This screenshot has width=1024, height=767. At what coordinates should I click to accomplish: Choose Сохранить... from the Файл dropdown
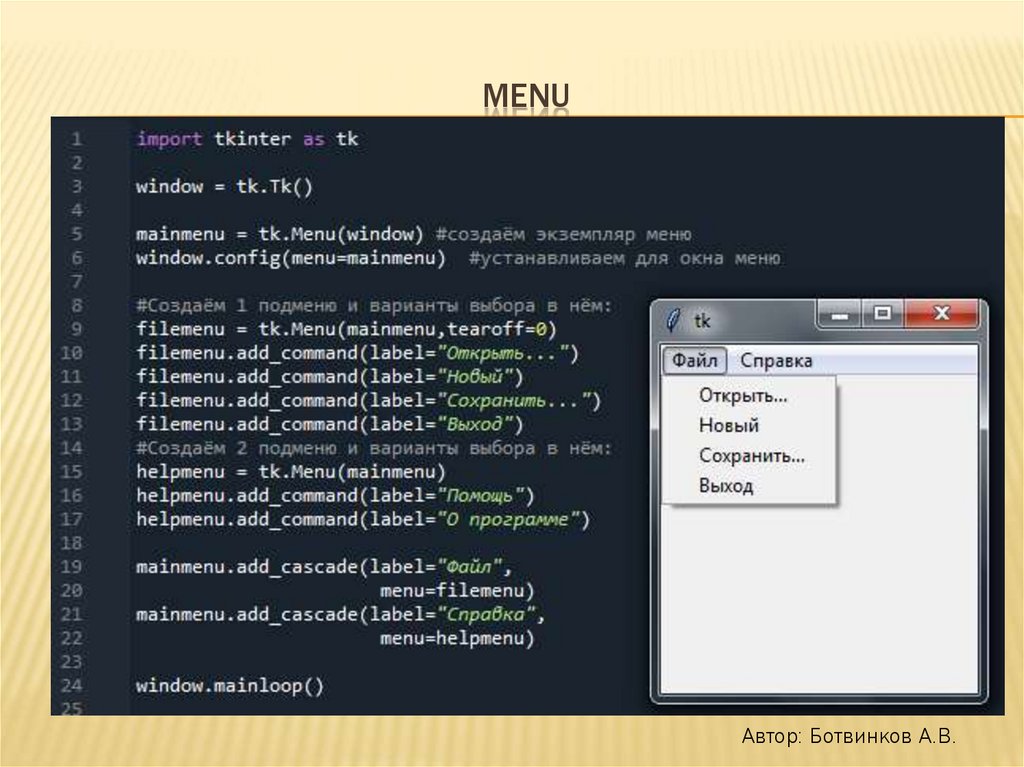[752, 455]
